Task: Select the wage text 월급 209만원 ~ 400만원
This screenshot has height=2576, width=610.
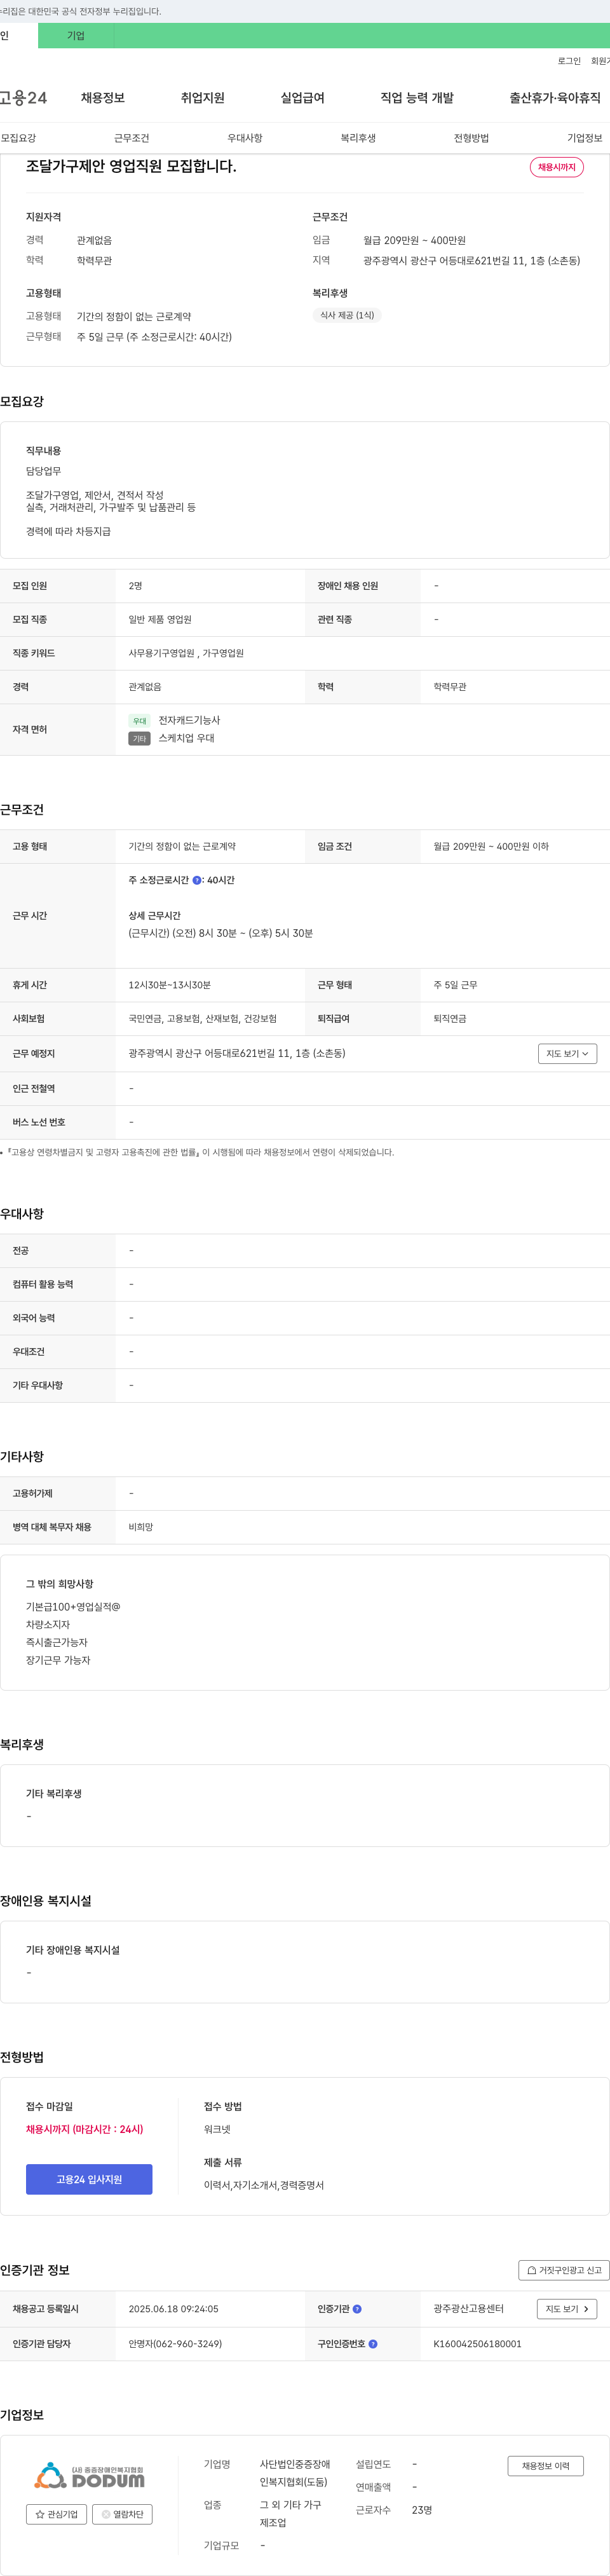Action: coord(414,240)
